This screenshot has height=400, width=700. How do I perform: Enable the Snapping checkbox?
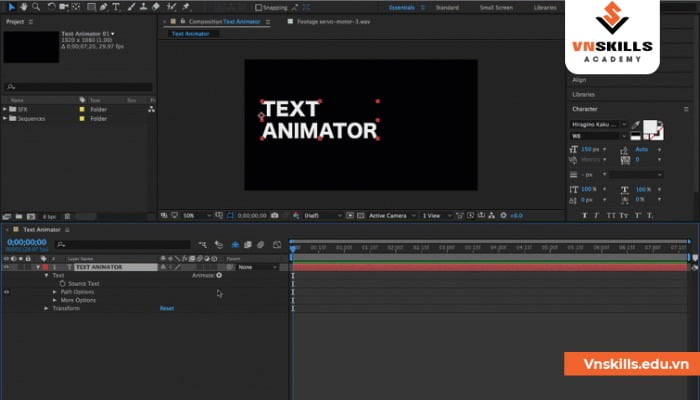[x=256, y=7]
